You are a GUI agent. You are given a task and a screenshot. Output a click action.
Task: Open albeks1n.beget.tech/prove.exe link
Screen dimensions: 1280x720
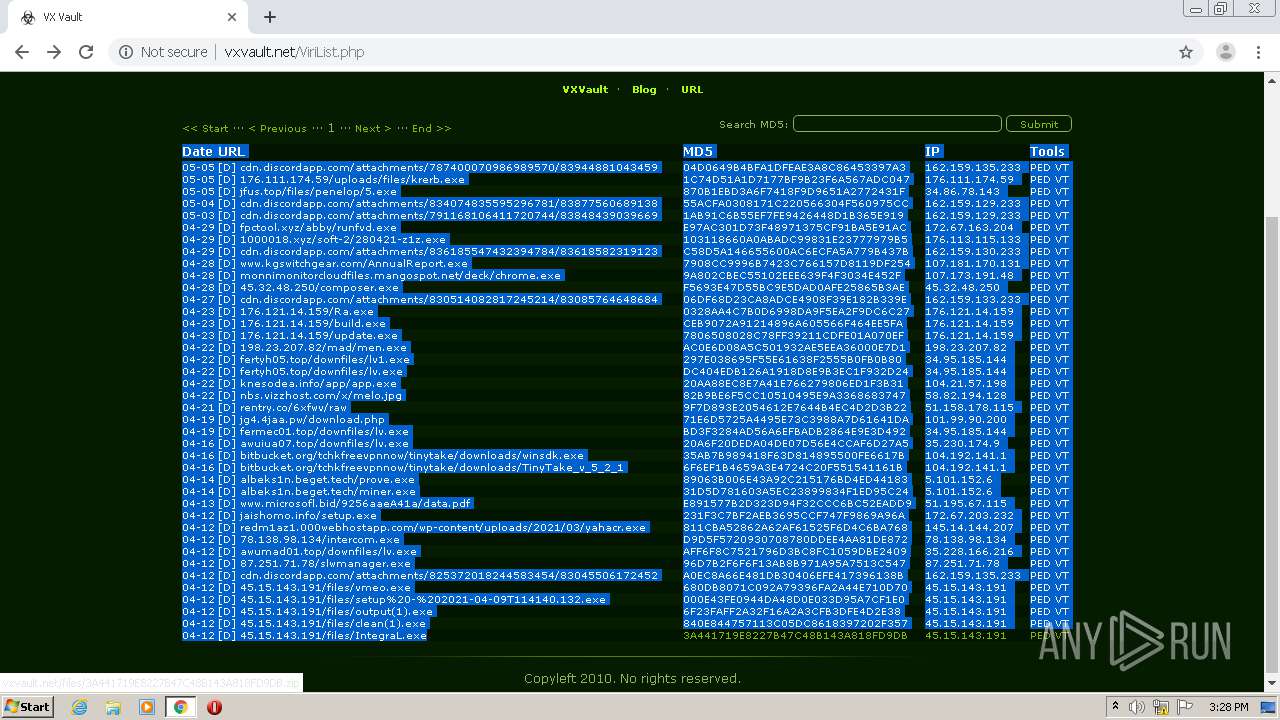pos(327,479)
